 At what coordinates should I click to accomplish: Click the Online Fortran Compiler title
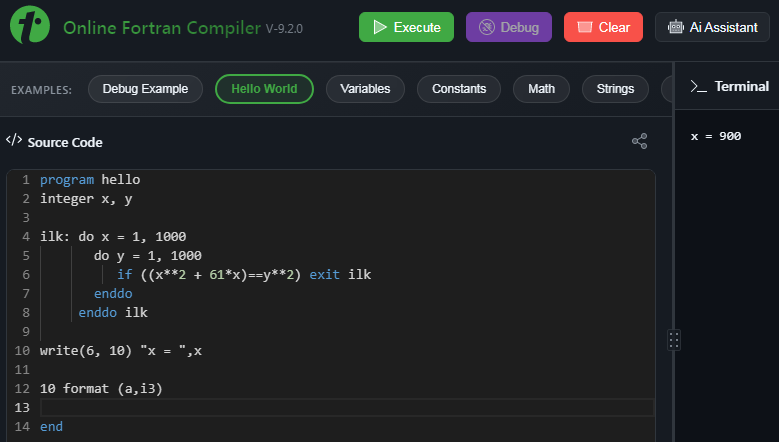tap(161, 28)
